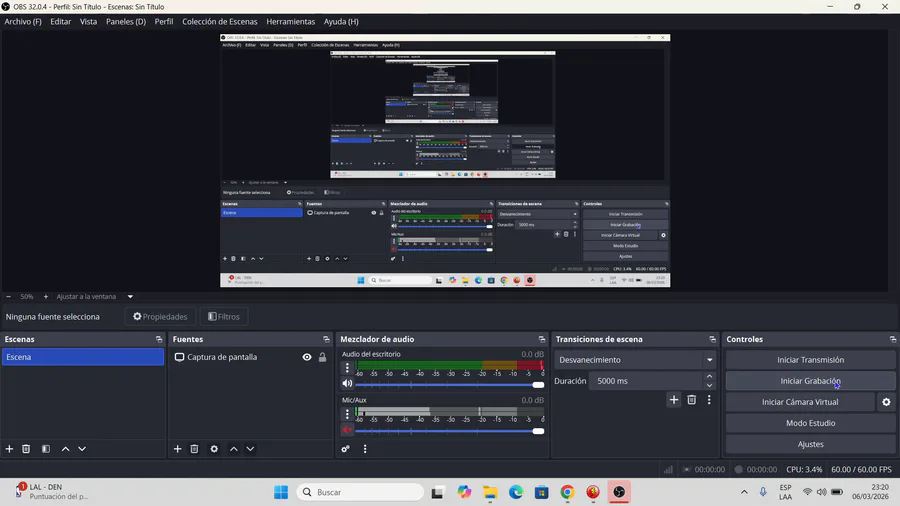Image resolution: width=900 pixels, height=506 pixels.
Task: Unmute Mic/Aux speaker icon
Action: [347, 430]
